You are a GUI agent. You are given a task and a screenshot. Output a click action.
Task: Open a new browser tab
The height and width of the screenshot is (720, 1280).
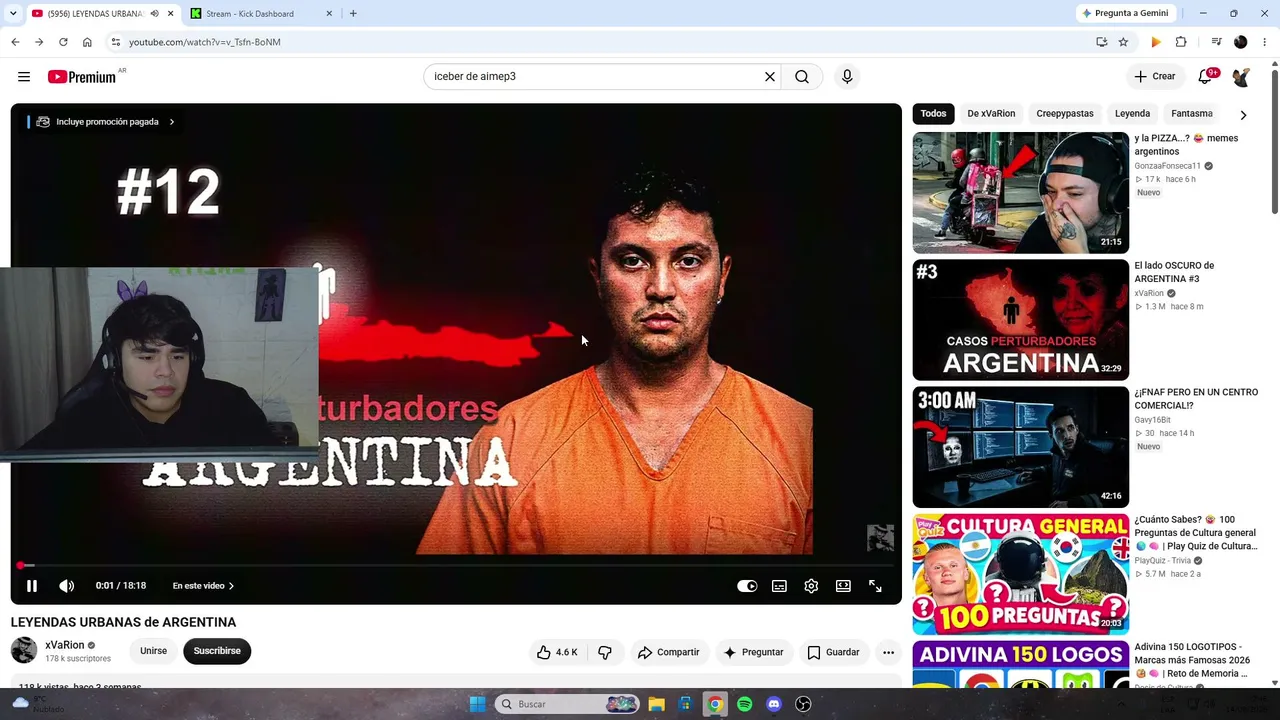[353, 14]
